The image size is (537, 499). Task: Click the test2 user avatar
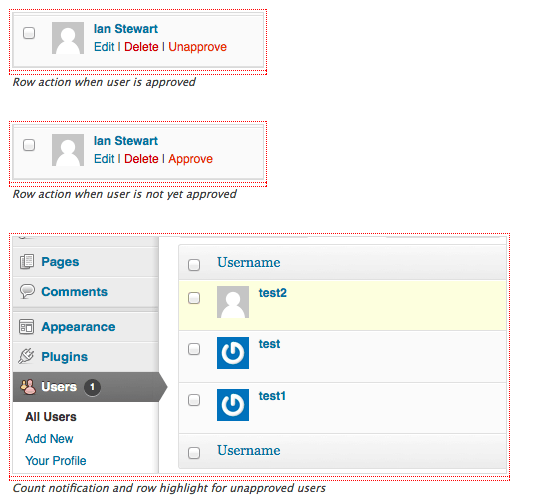click(233, 302)
